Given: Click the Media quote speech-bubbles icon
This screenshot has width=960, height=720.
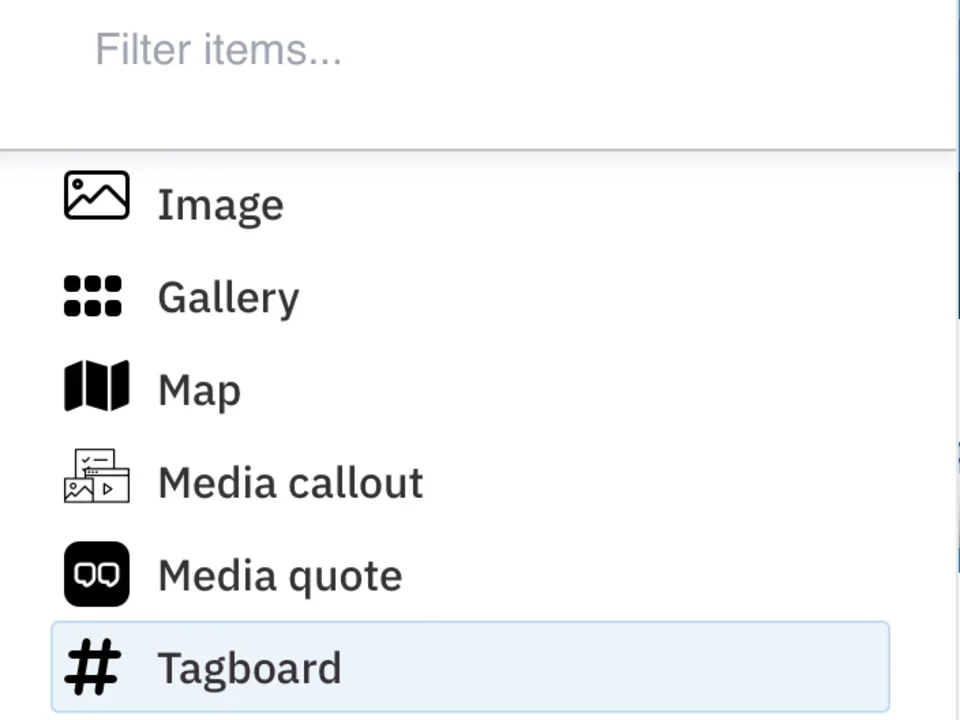Looking at the screenshot, I should [x=96, y=574].
